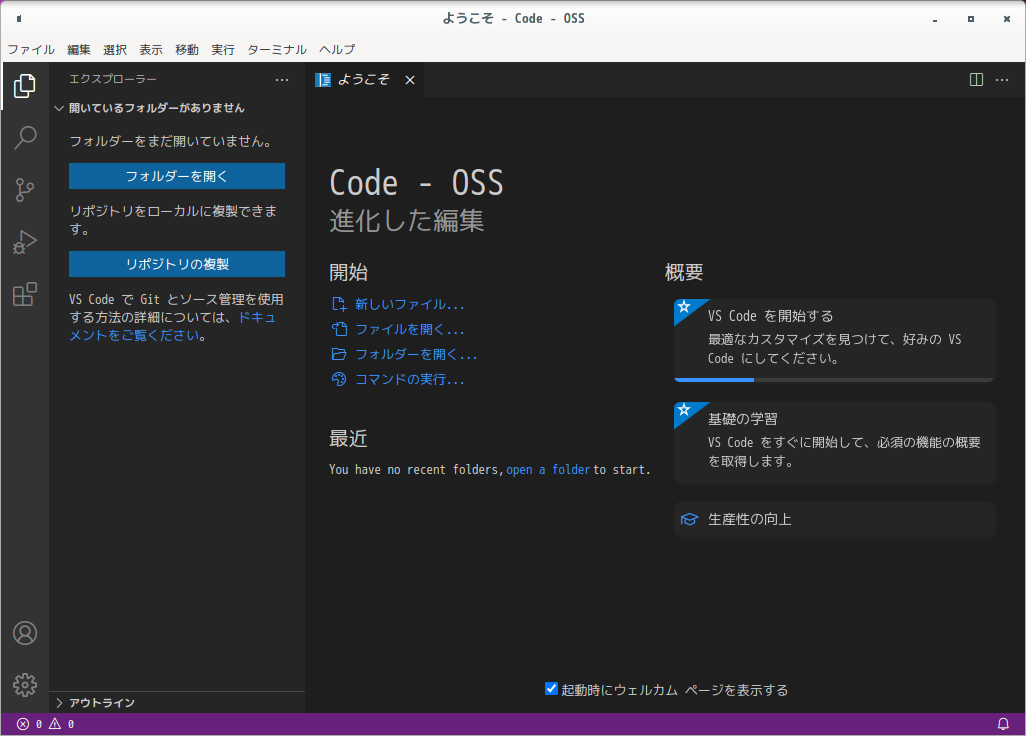1026x736 pixels.
Task: Click the 開始 heading
Action: 348,272
